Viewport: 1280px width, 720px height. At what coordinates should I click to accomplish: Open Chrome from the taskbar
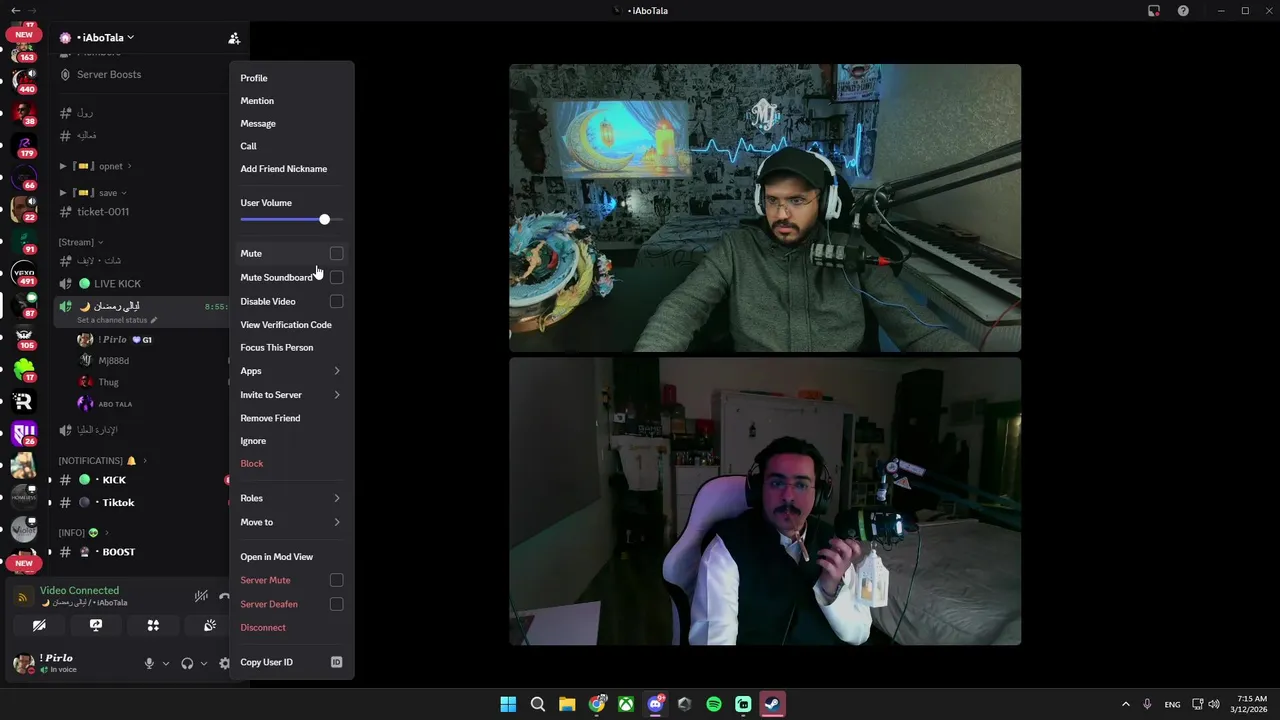click(596, 704)
